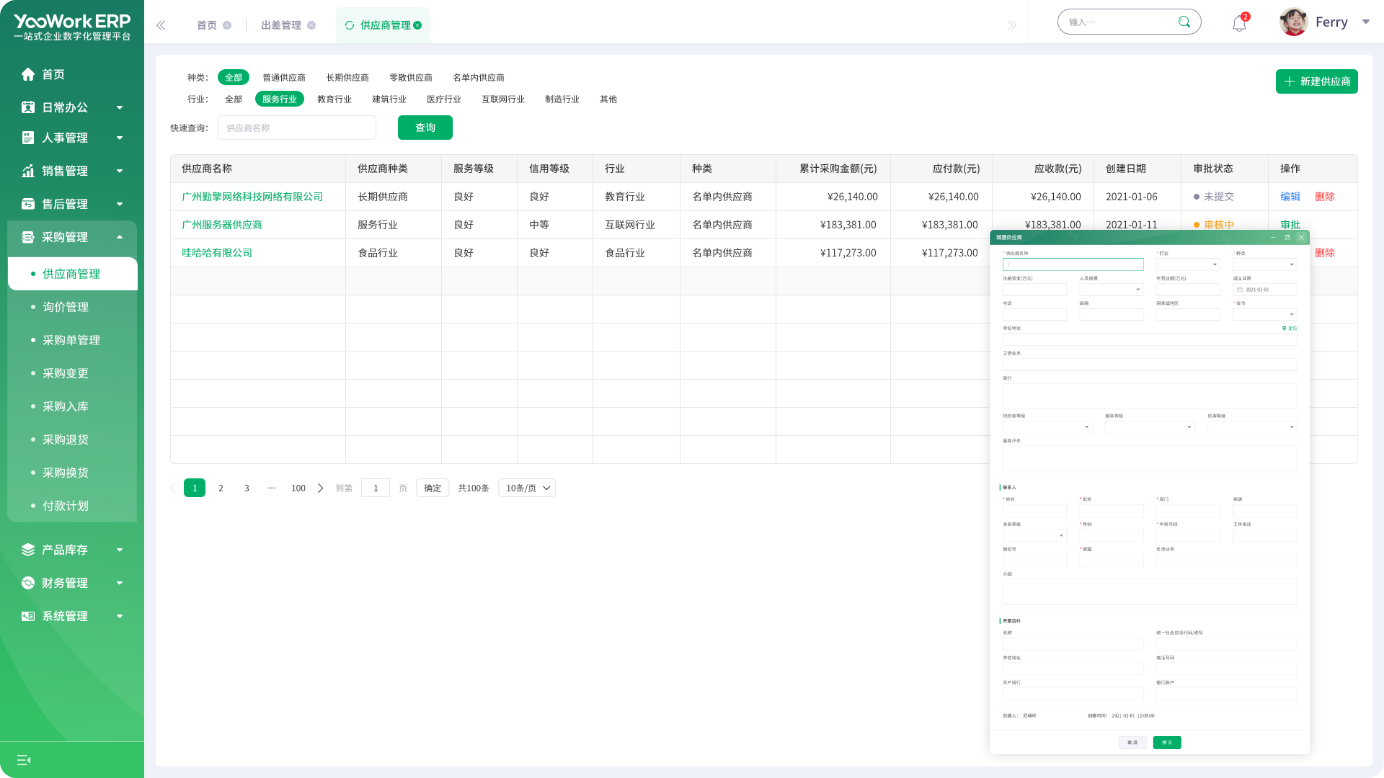Open 广州勤擎网络科技网络有限公司 supplier link

252,197
